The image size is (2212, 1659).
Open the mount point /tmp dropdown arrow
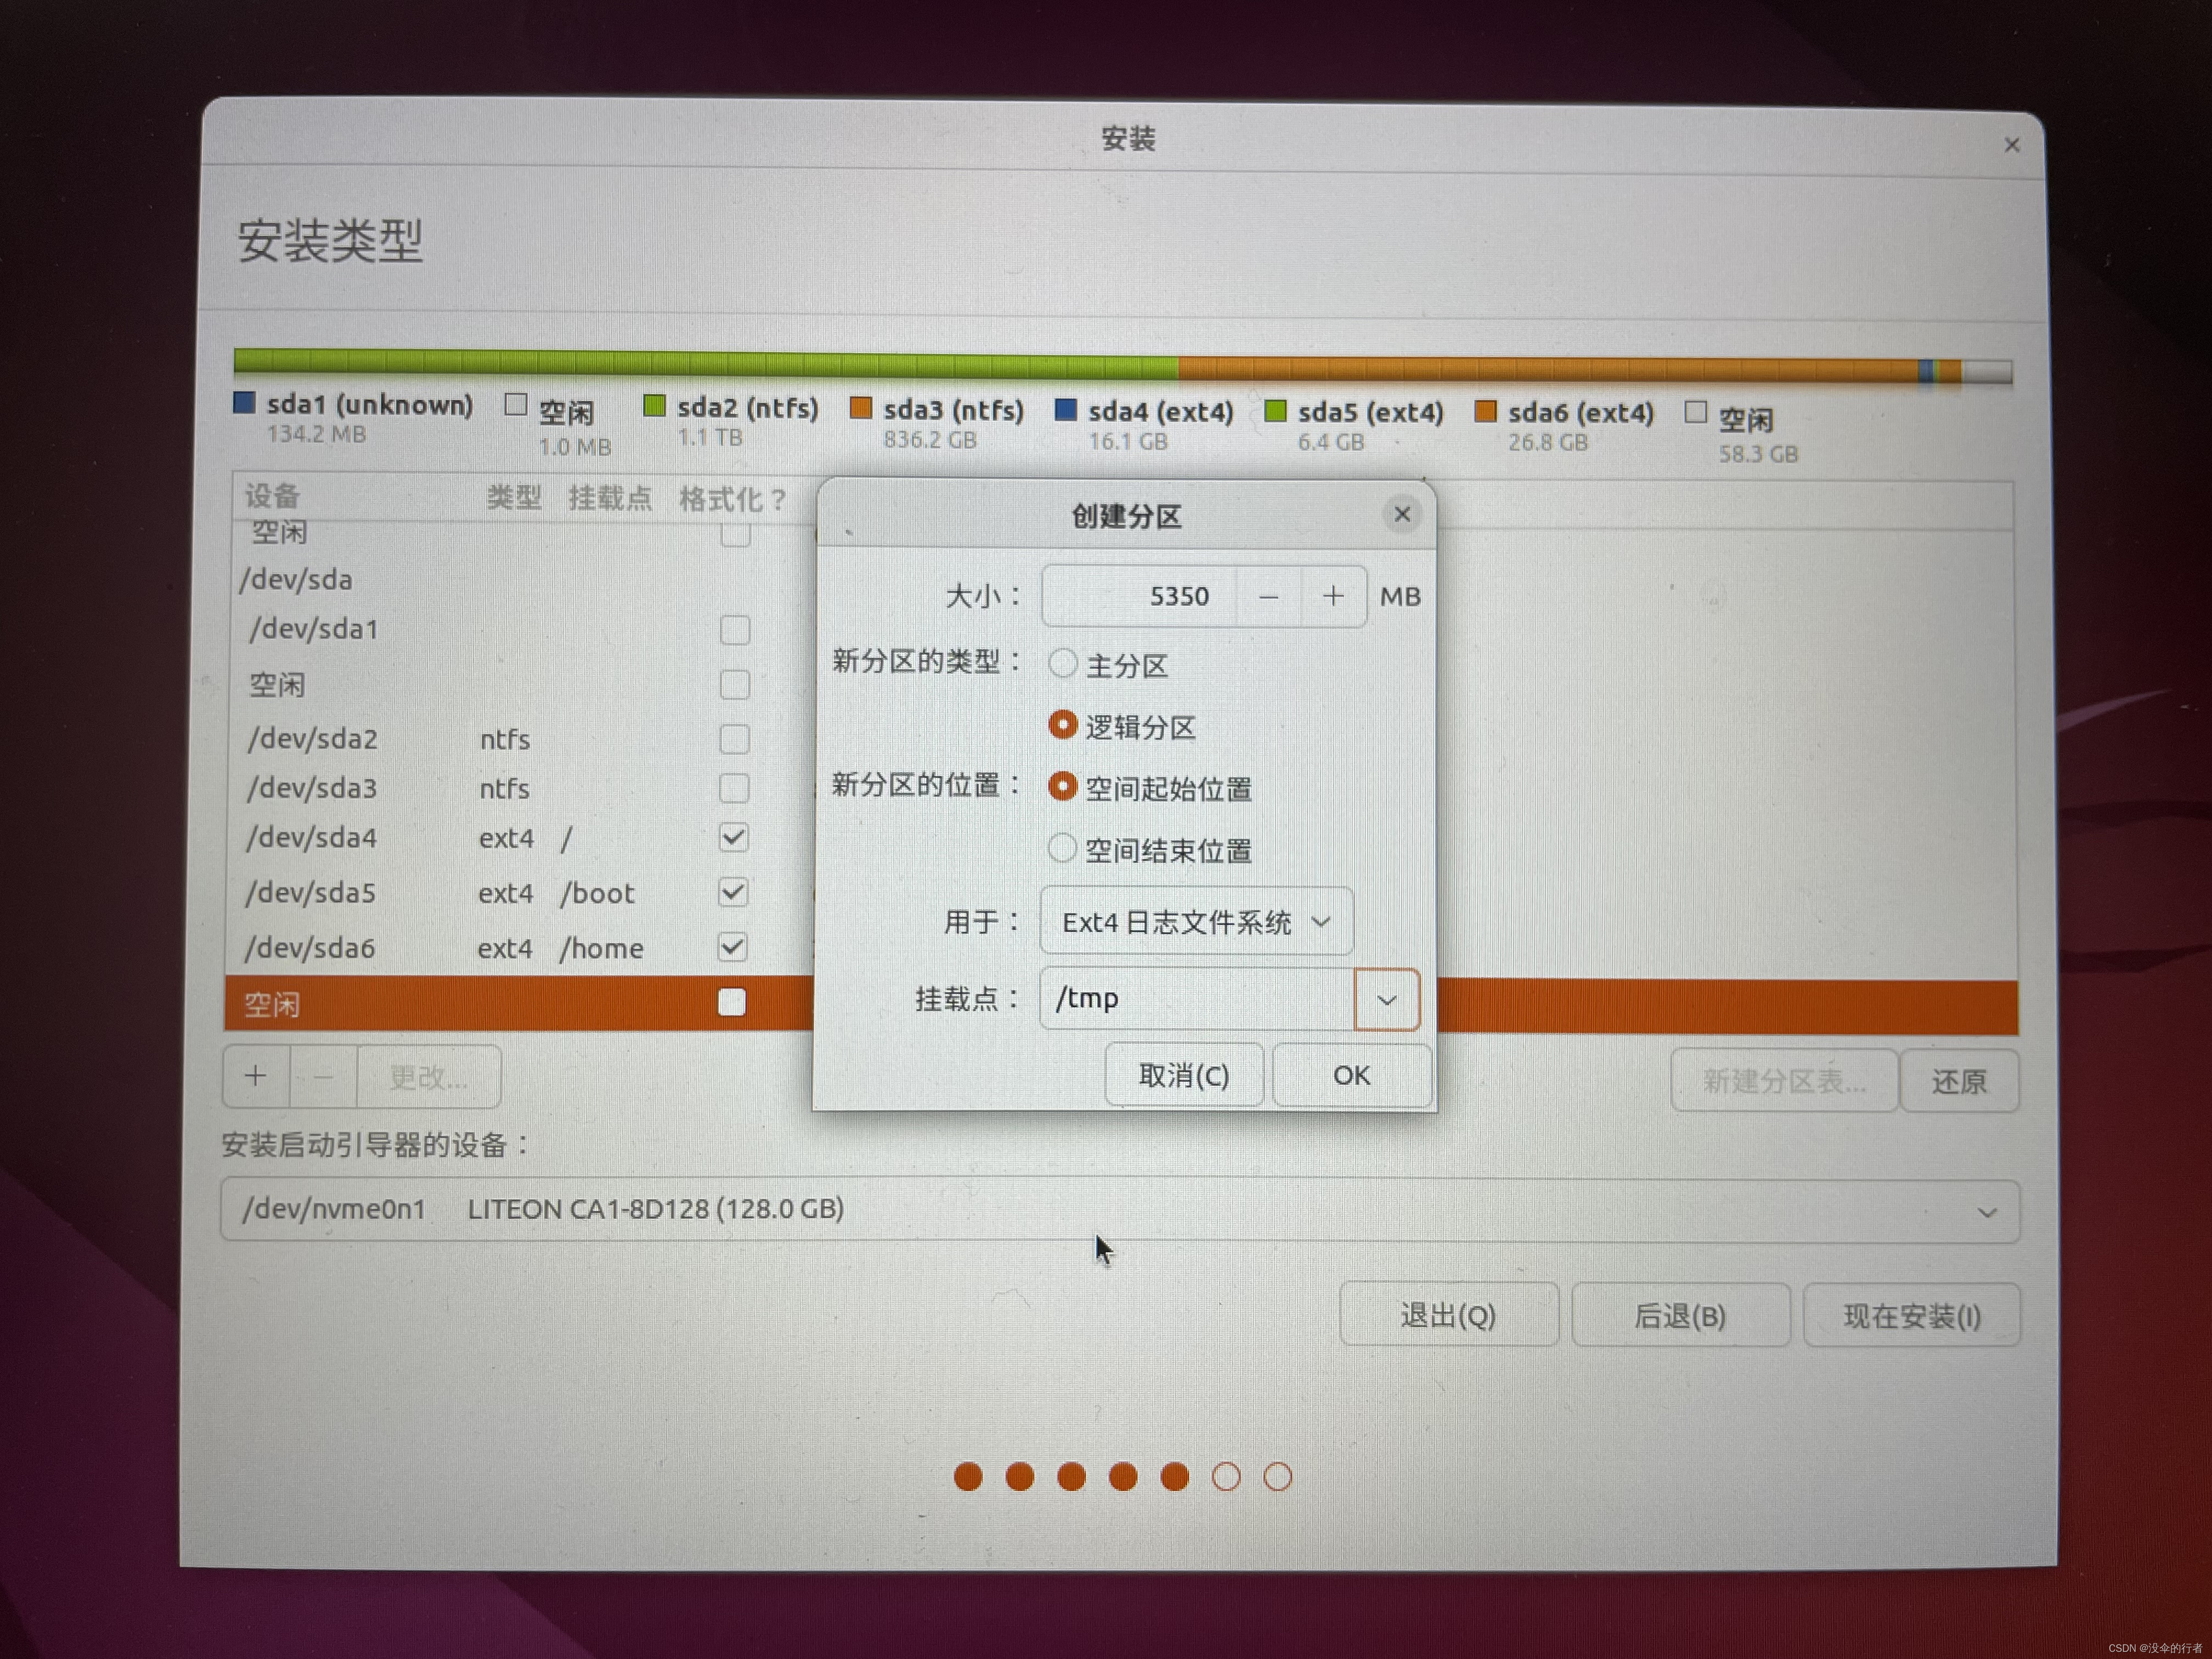(x=1386, y=999)
